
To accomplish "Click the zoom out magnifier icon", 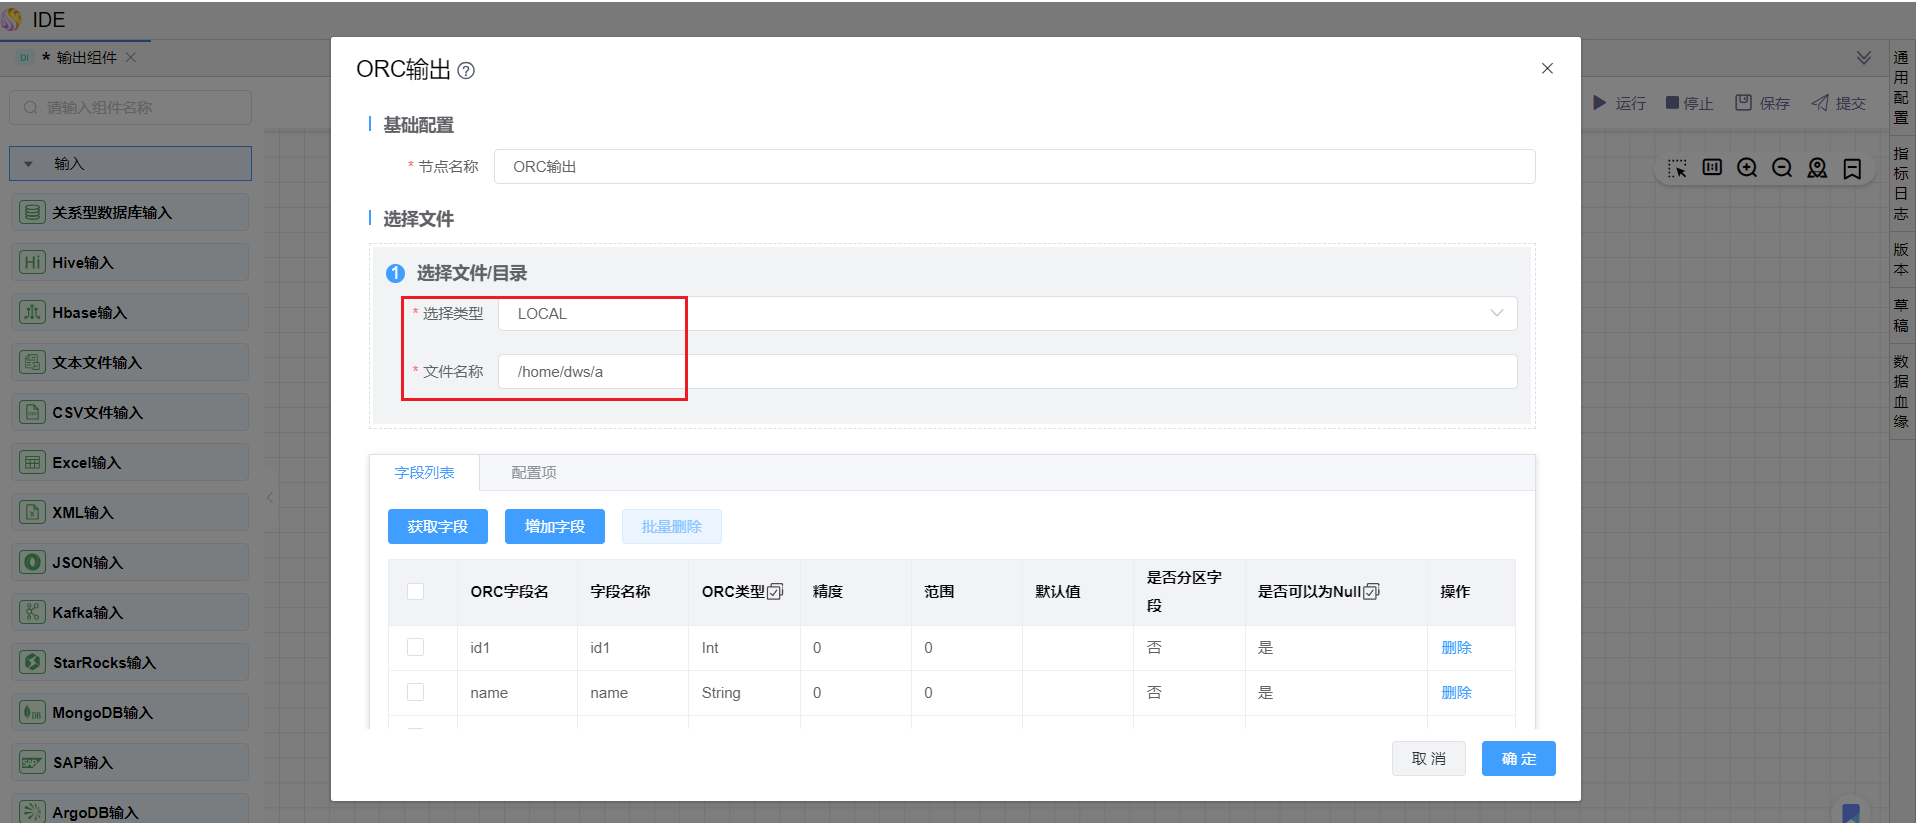I will coord(1782,168).
